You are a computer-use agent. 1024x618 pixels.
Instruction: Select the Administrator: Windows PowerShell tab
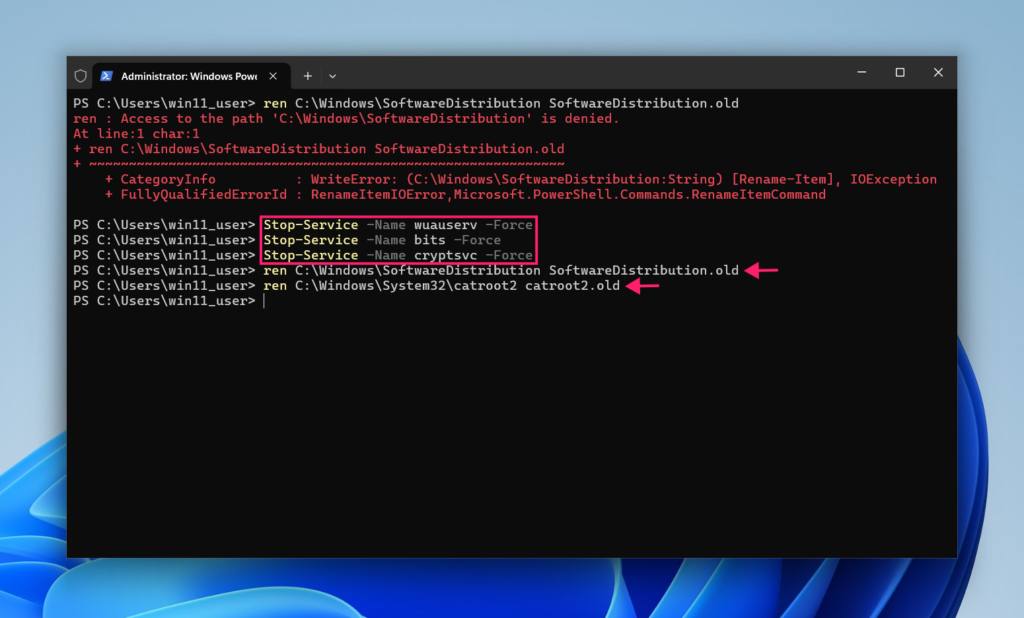pyautogui.click(x=189, y=76)
